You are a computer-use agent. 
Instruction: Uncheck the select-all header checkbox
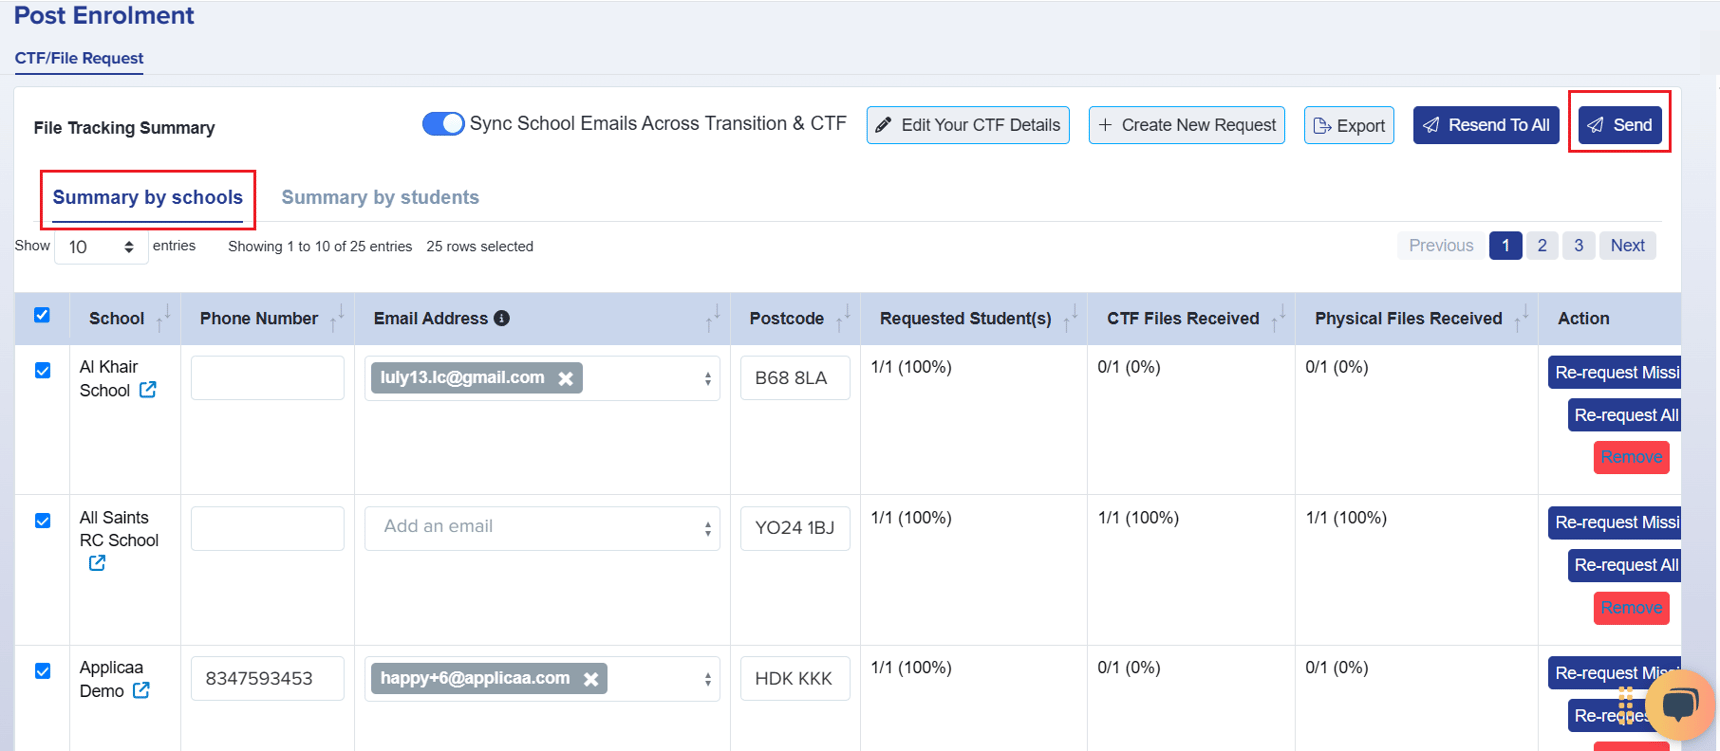[42, 316]
